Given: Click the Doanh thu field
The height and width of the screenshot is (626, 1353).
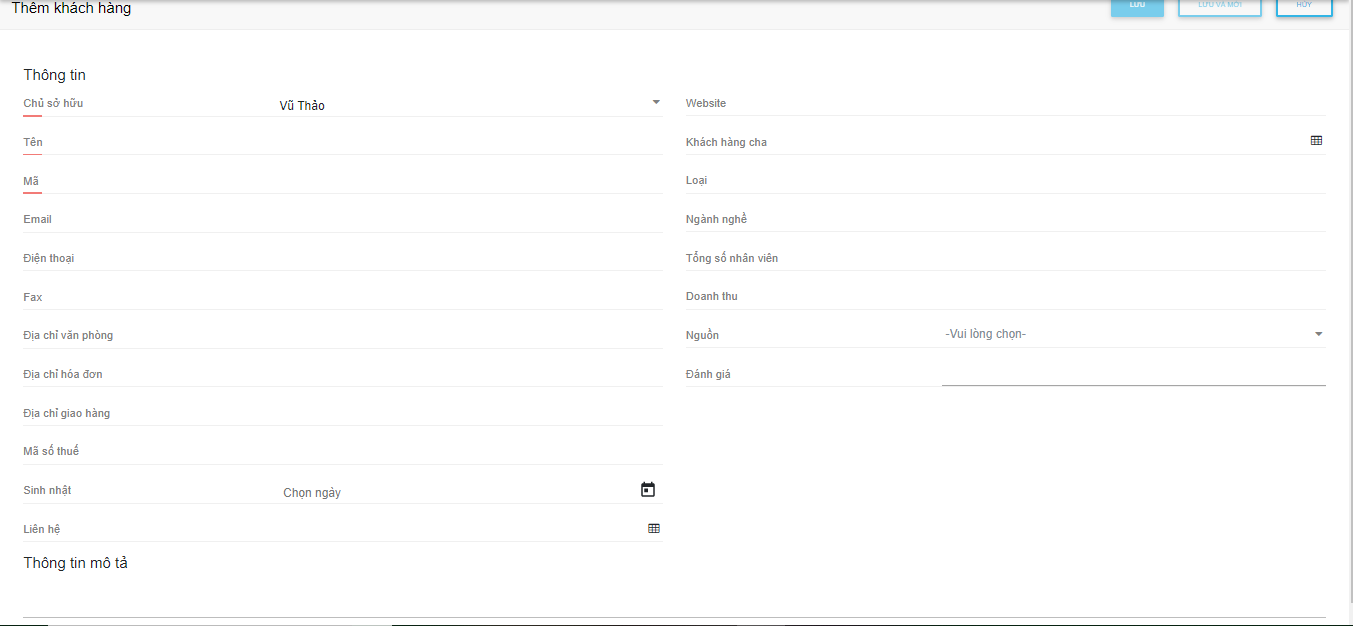Looking at the screenshot, I should [x=1130, y=297].
